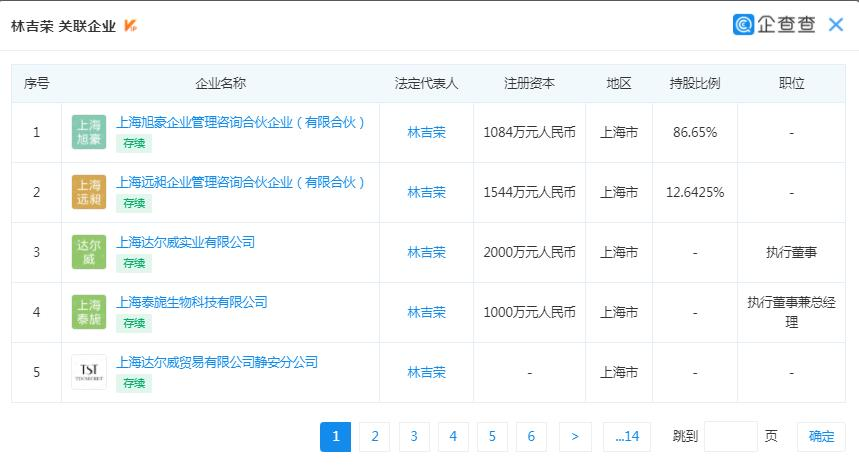This screenshot has height=468, width=859.
Task: Focus the 跳到 page number input
Action: tap(731, 437)
